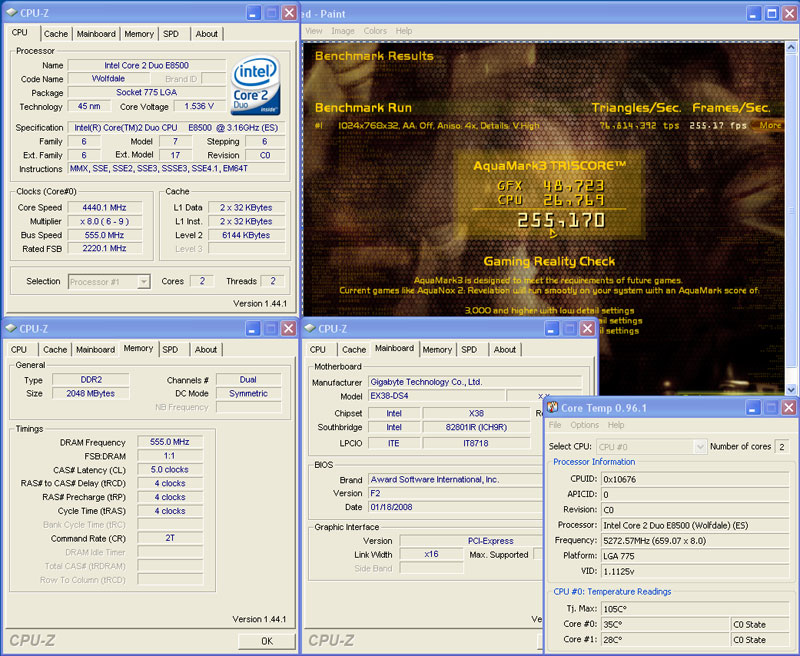Open the View menu in Paint
The height and width of the screenshot is (656, 800).
[314, 31]
